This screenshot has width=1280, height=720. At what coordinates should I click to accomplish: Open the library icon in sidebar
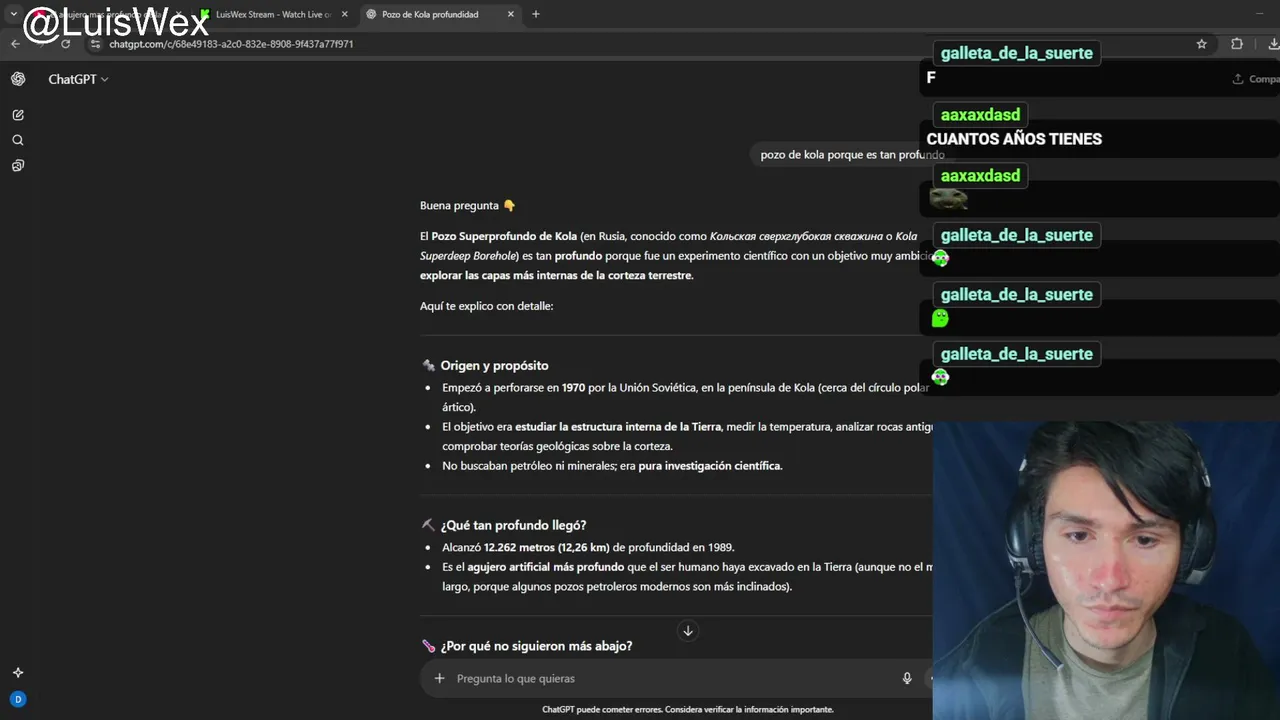18,166
